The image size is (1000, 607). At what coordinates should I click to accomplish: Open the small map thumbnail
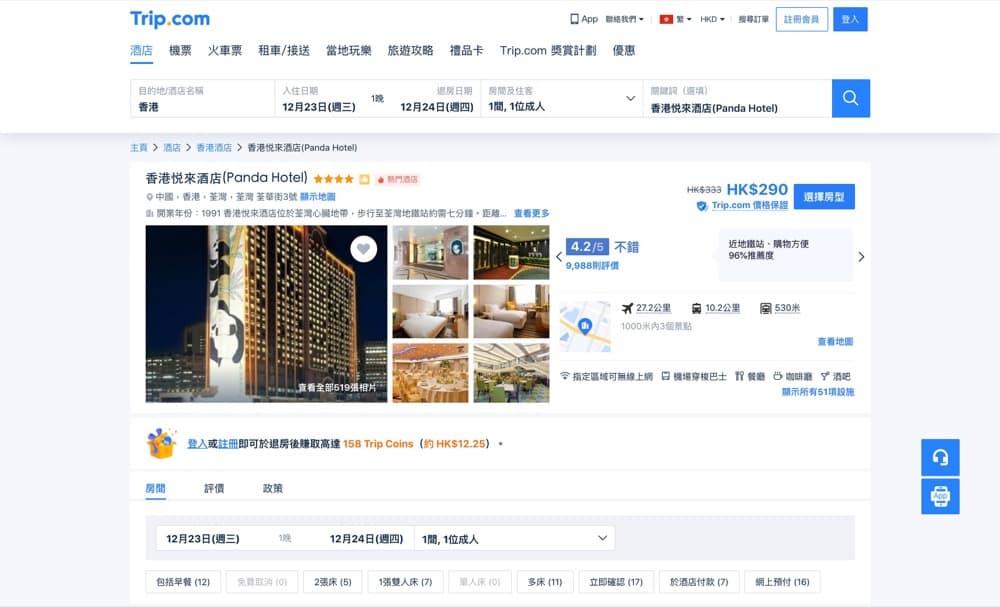[x=585, y=326]
